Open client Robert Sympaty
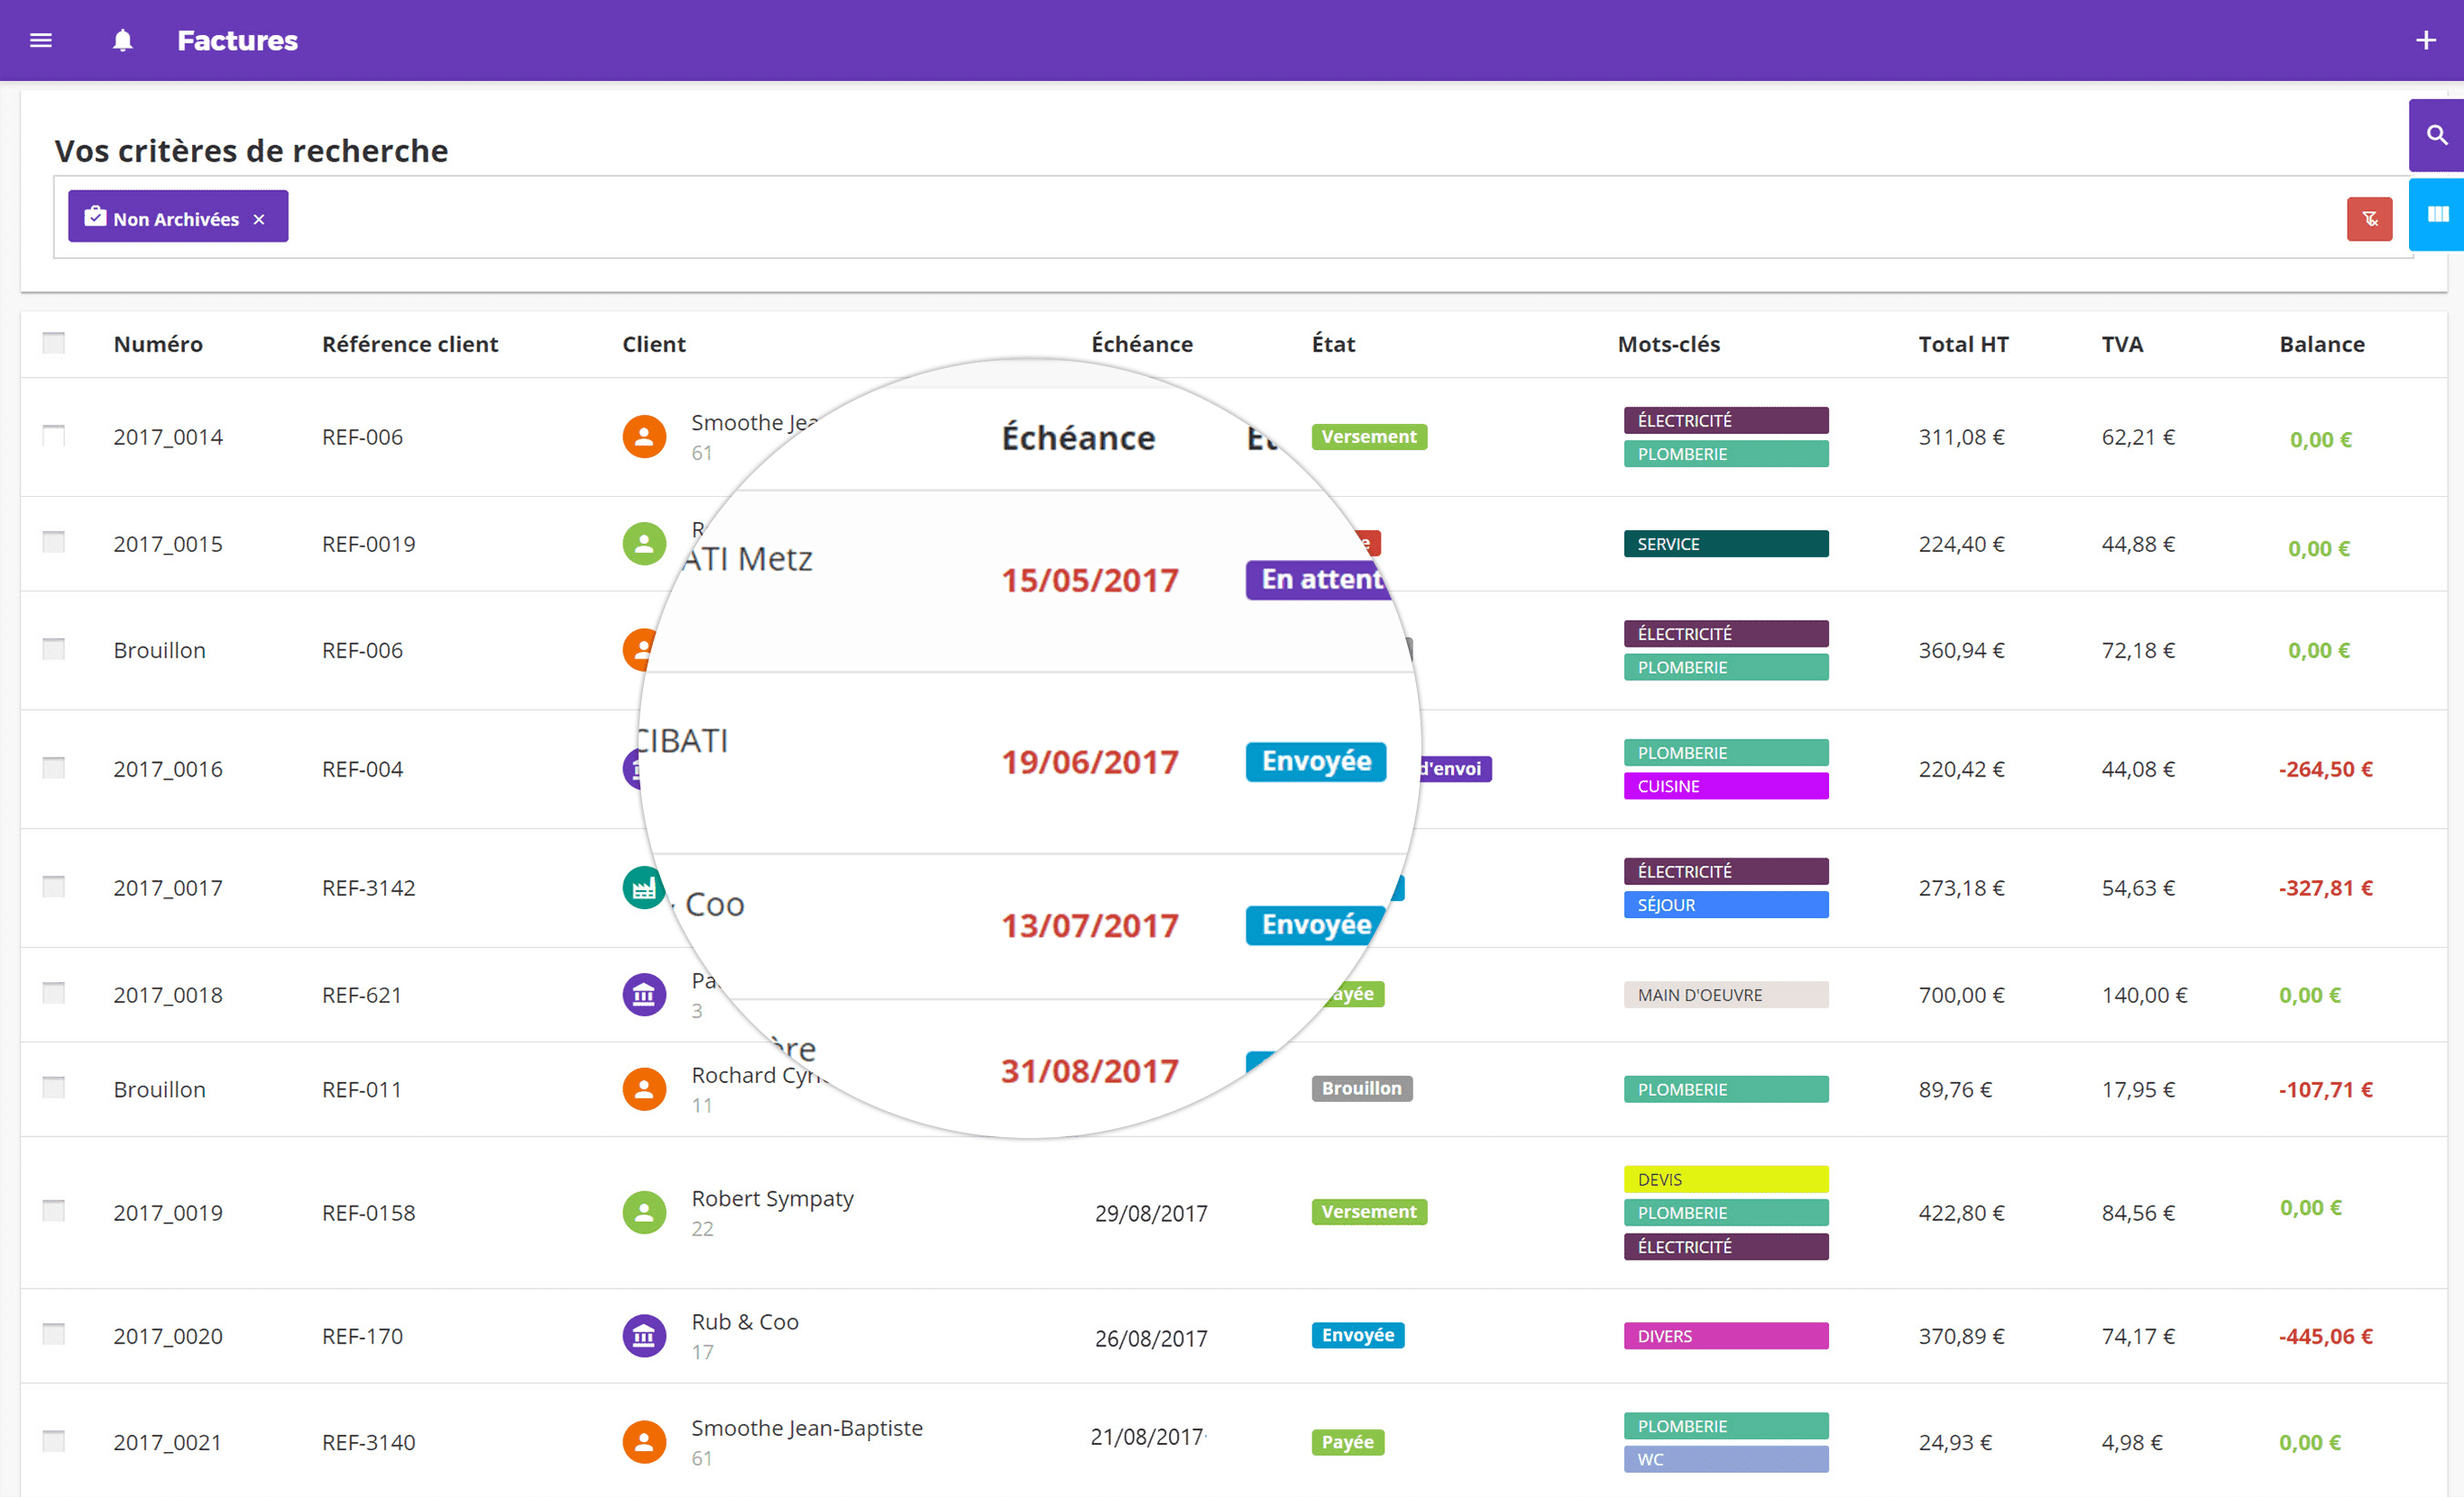This screenshot has height=1497, width=2464. click(x=772, y=1198)
